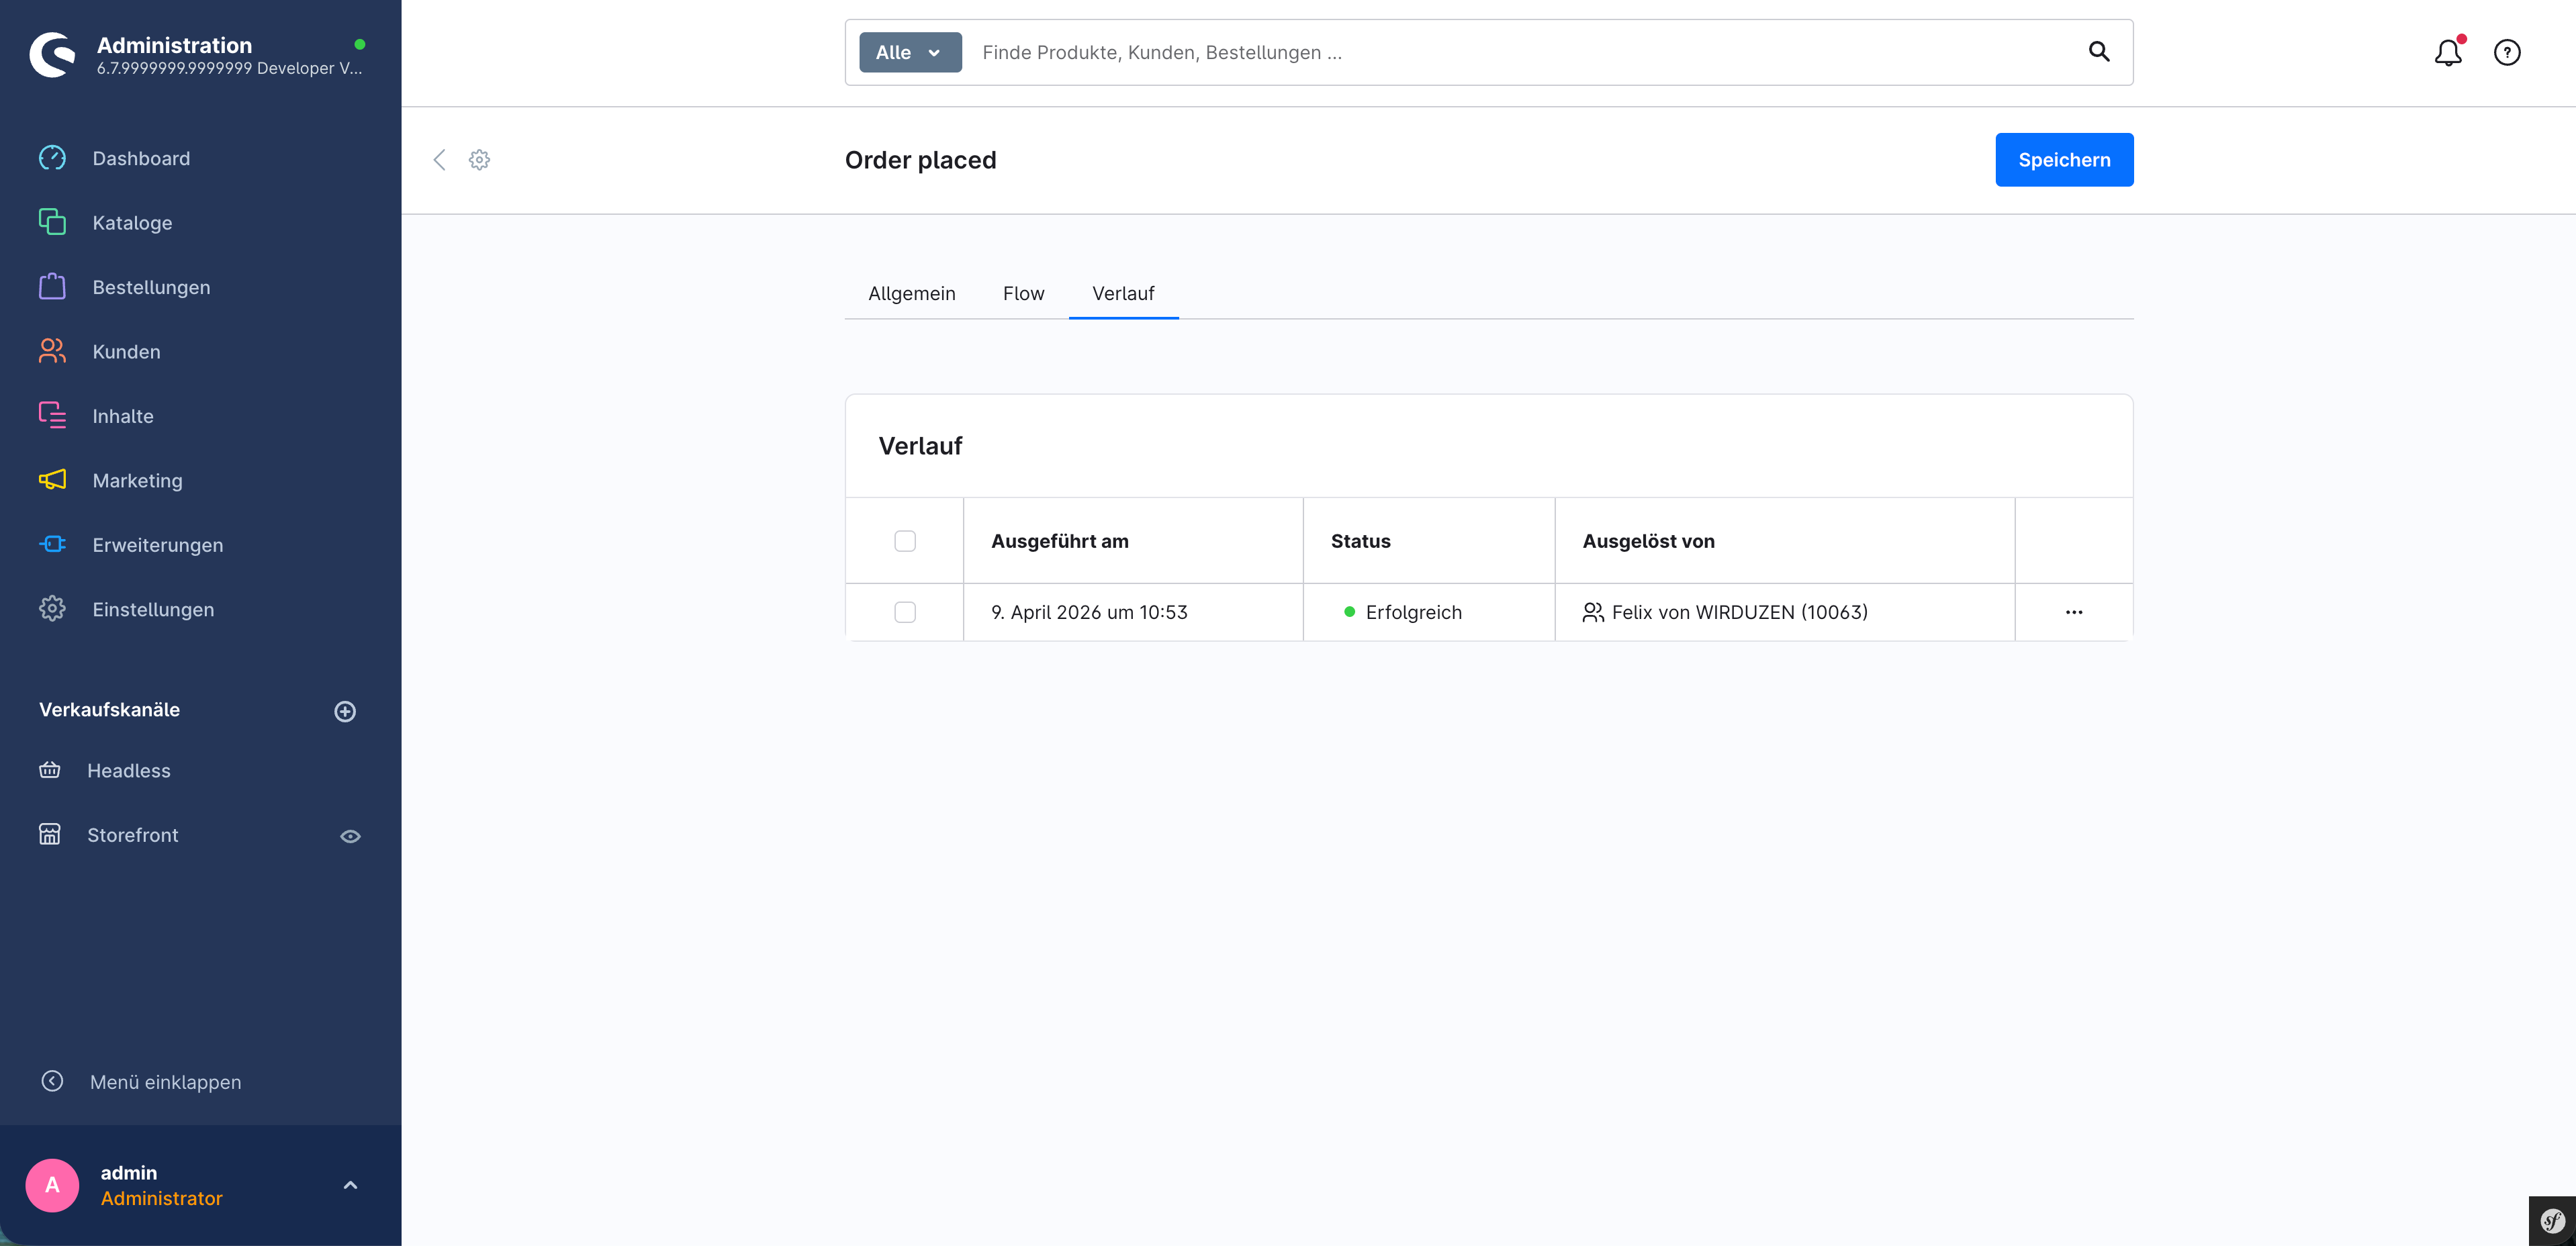
Task: Click the Kunden people icon
Action: click(x=52, y=351)
